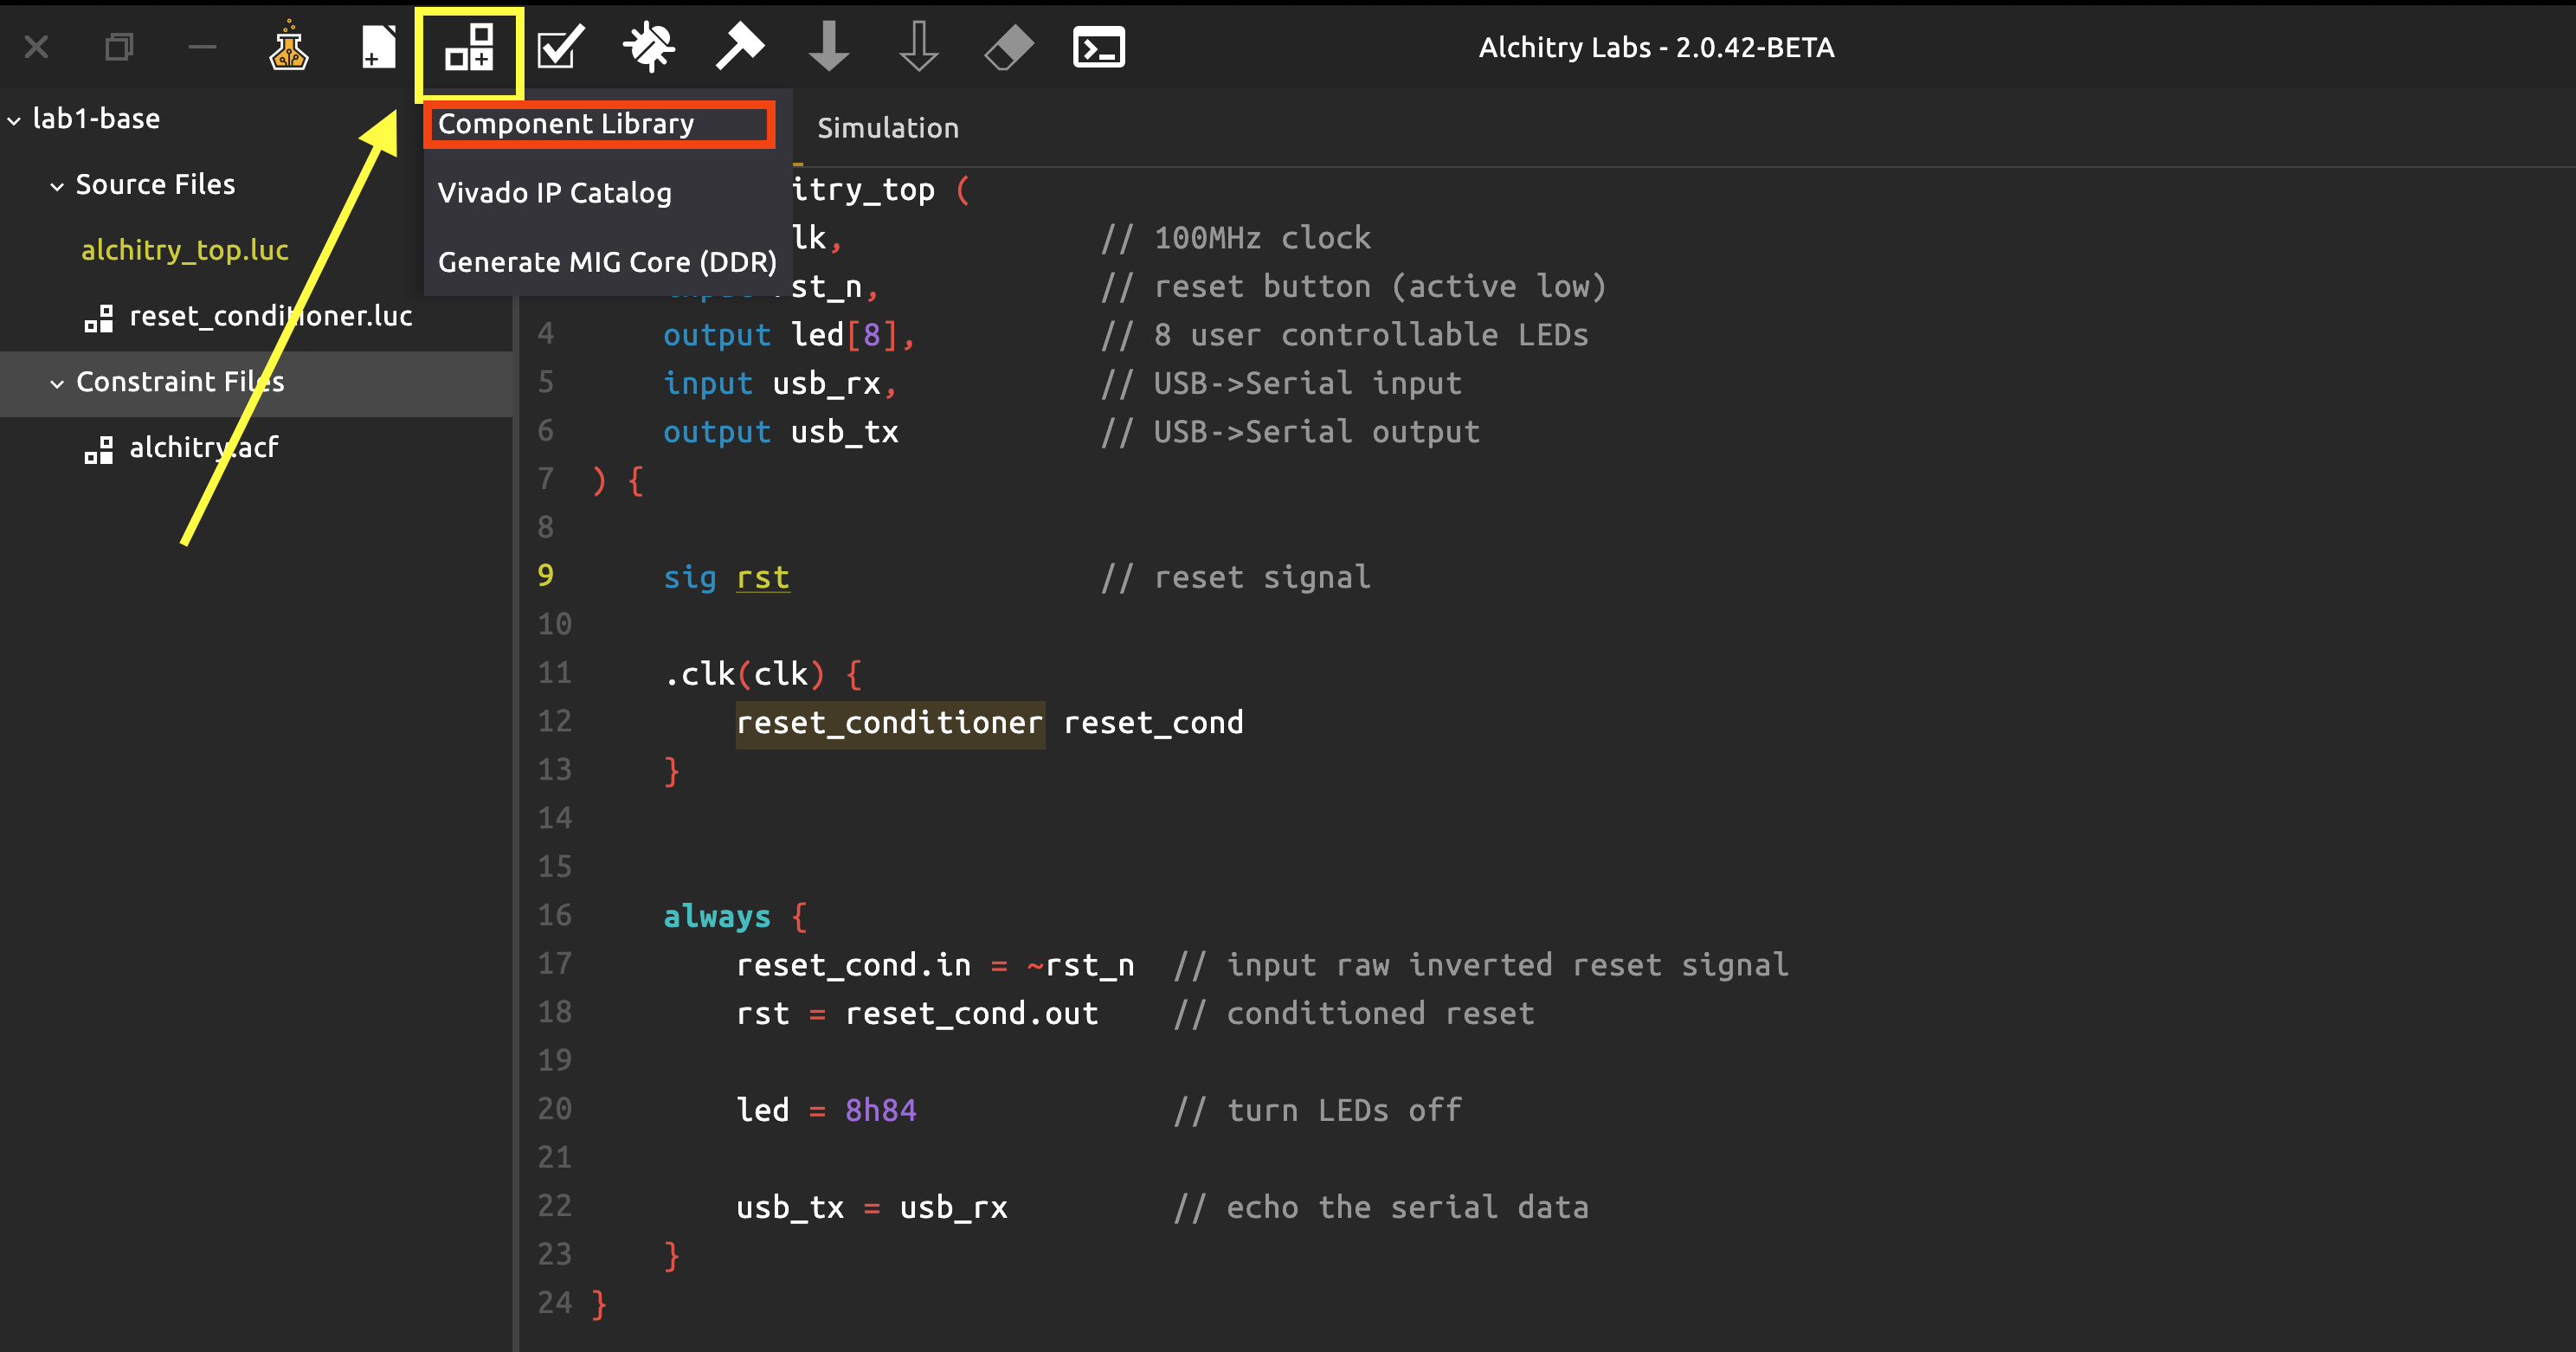Screen dimensions: 2576x1352
Task: Open alchitry_top.luc in the file tree
Action: pos(185,250)
